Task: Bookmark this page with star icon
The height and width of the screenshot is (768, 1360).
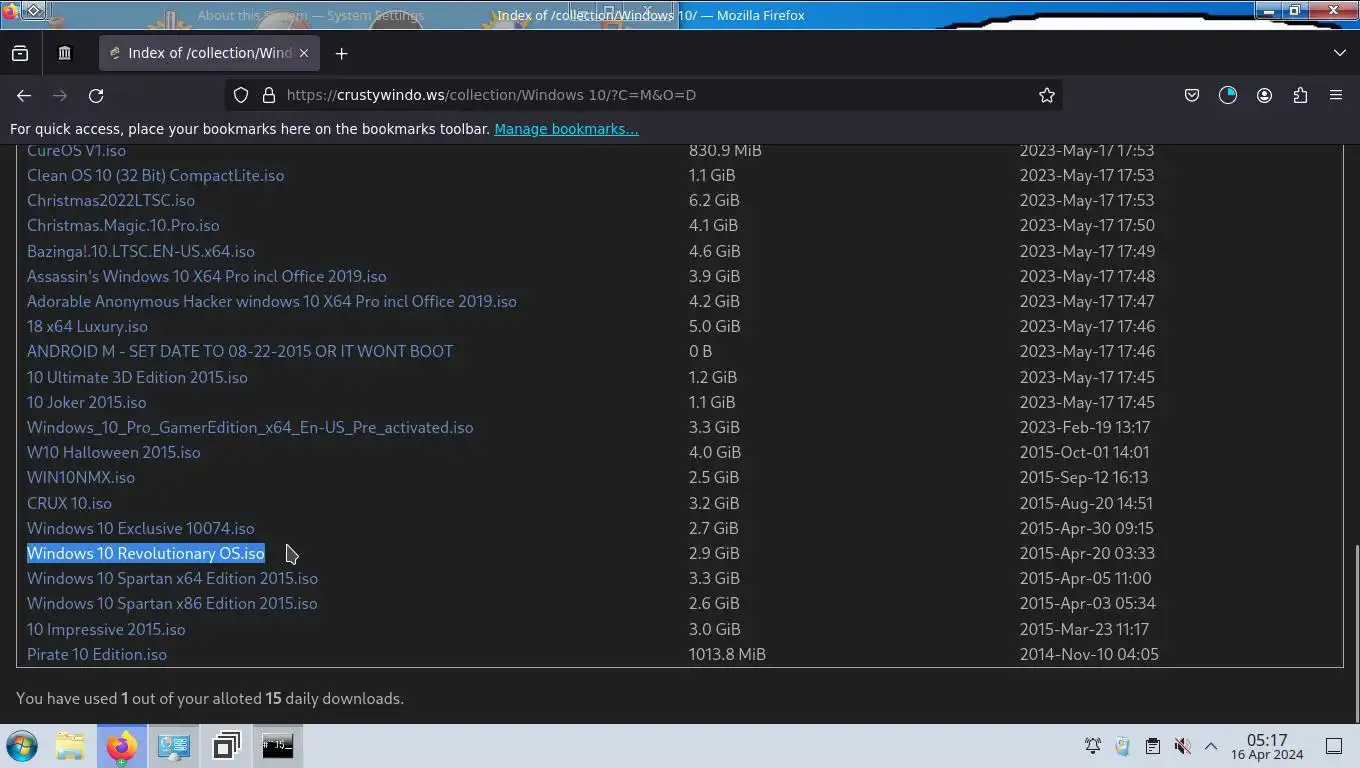Action: [x=1046, y=95]
